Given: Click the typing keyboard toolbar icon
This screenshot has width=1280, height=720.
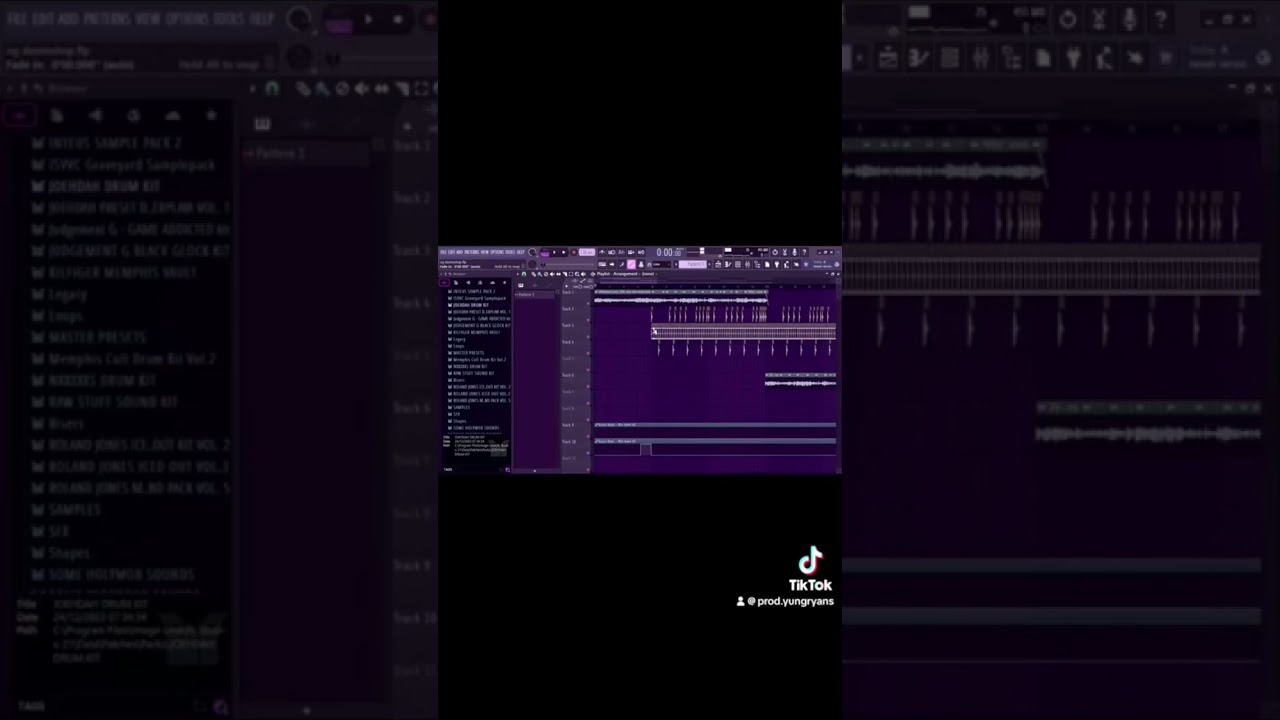Looking at the screenshot, I should (602, 264).
